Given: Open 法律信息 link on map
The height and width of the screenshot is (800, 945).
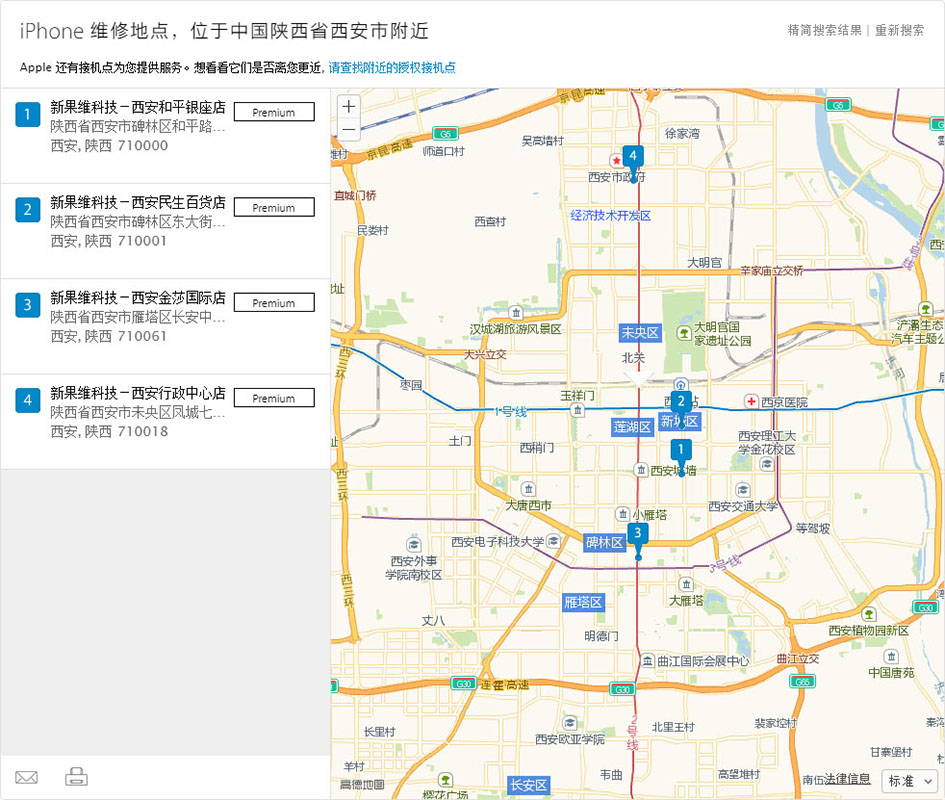Looking at the screenshot, I should [847, 779].
